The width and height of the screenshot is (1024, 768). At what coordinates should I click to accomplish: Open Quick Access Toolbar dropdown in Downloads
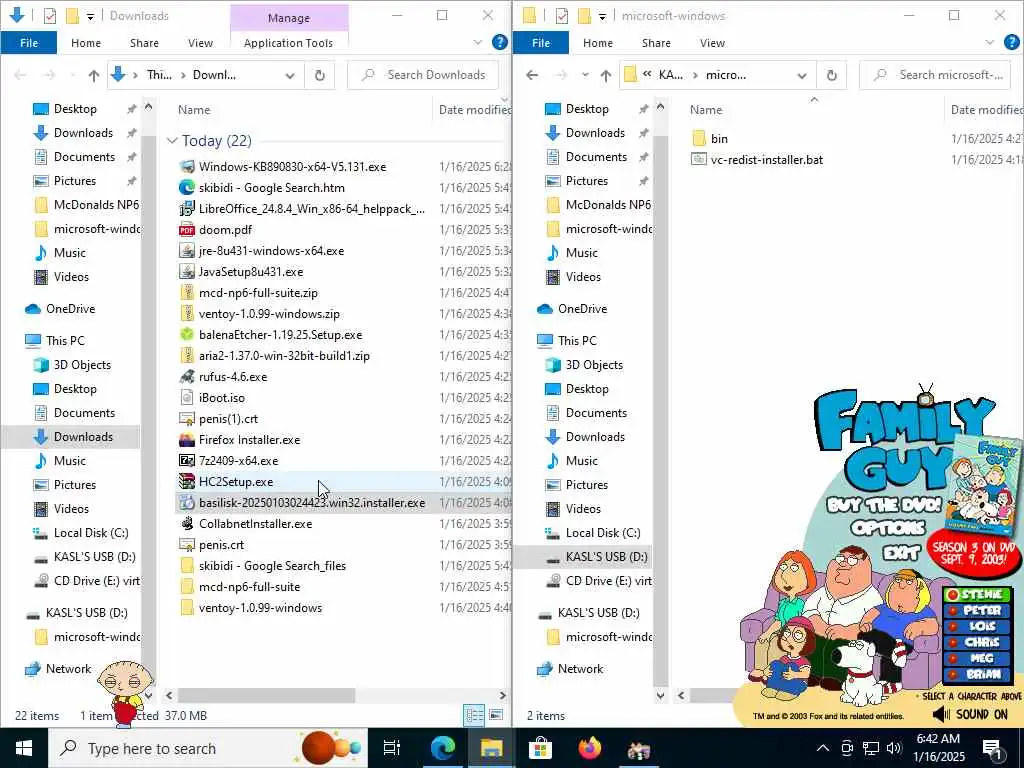[x=91, y=16]
